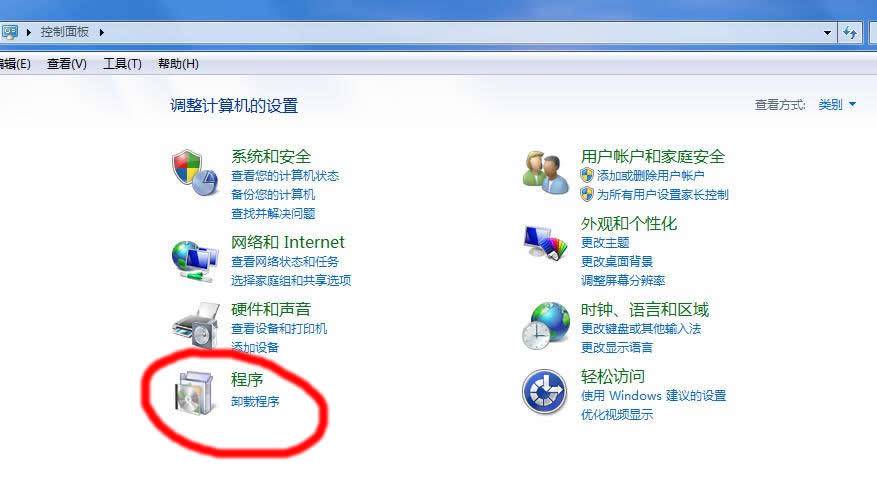Expand the 类别 view-by dropdown

click(837, 105)
